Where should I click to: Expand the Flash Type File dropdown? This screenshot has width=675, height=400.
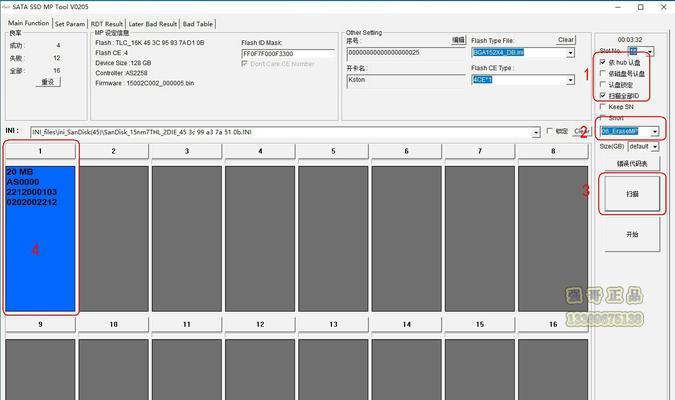570,53
